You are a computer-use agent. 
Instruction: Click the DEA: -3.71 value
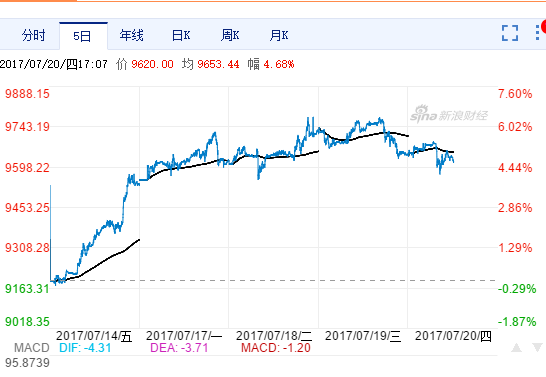179,348
